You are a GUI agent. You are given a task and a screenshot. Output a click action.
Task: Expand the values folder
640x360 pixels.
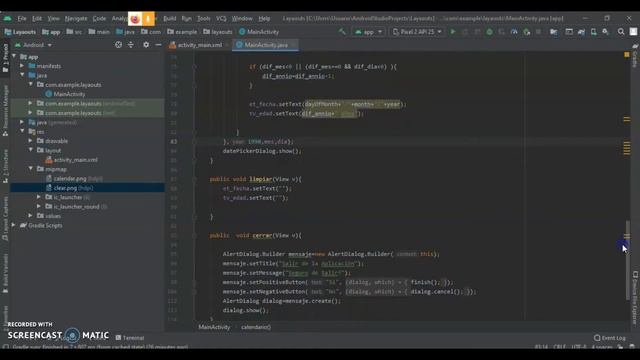pos(31,216)
